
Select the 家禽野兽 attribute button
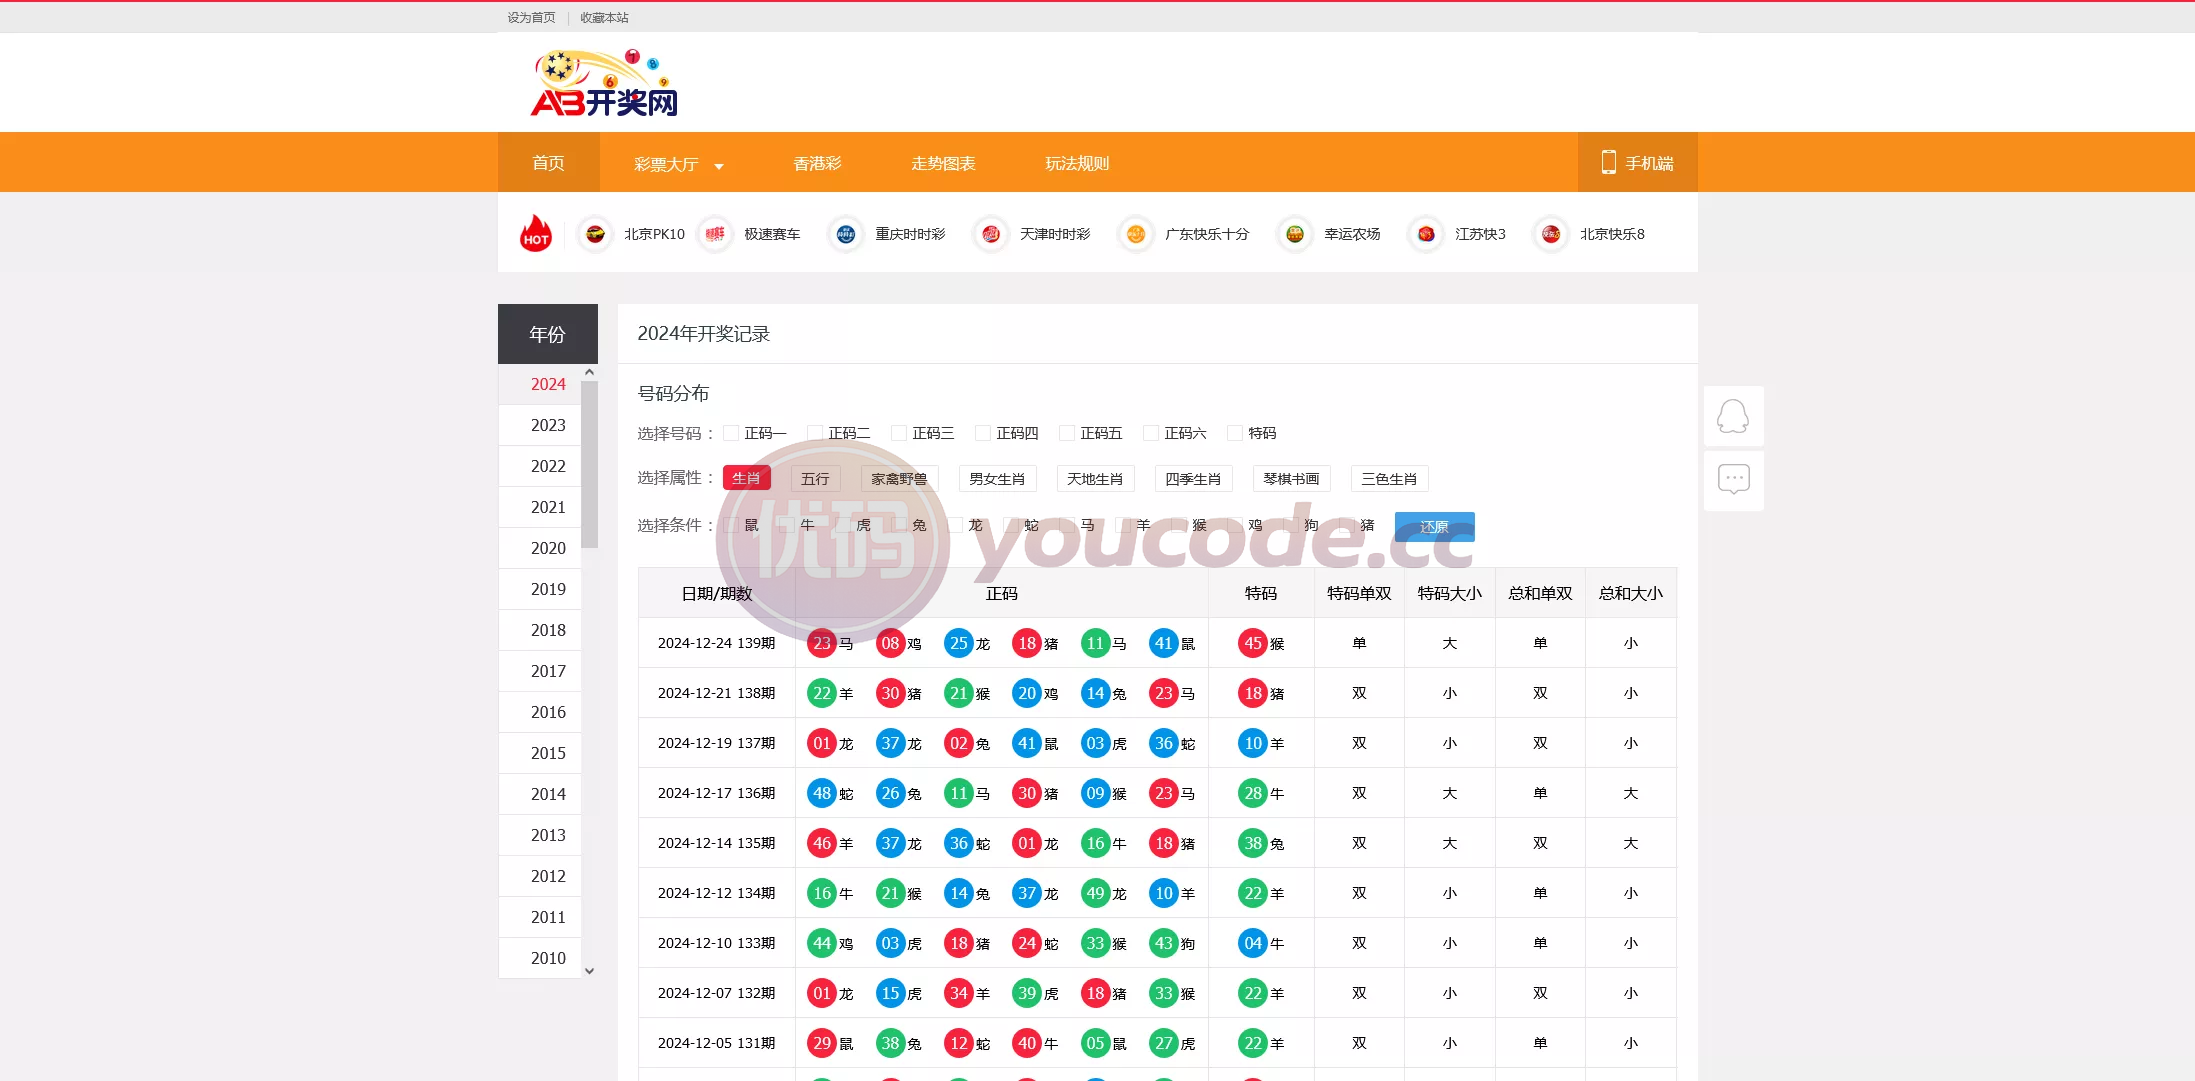pyautogui.click(x=899, y=478)
